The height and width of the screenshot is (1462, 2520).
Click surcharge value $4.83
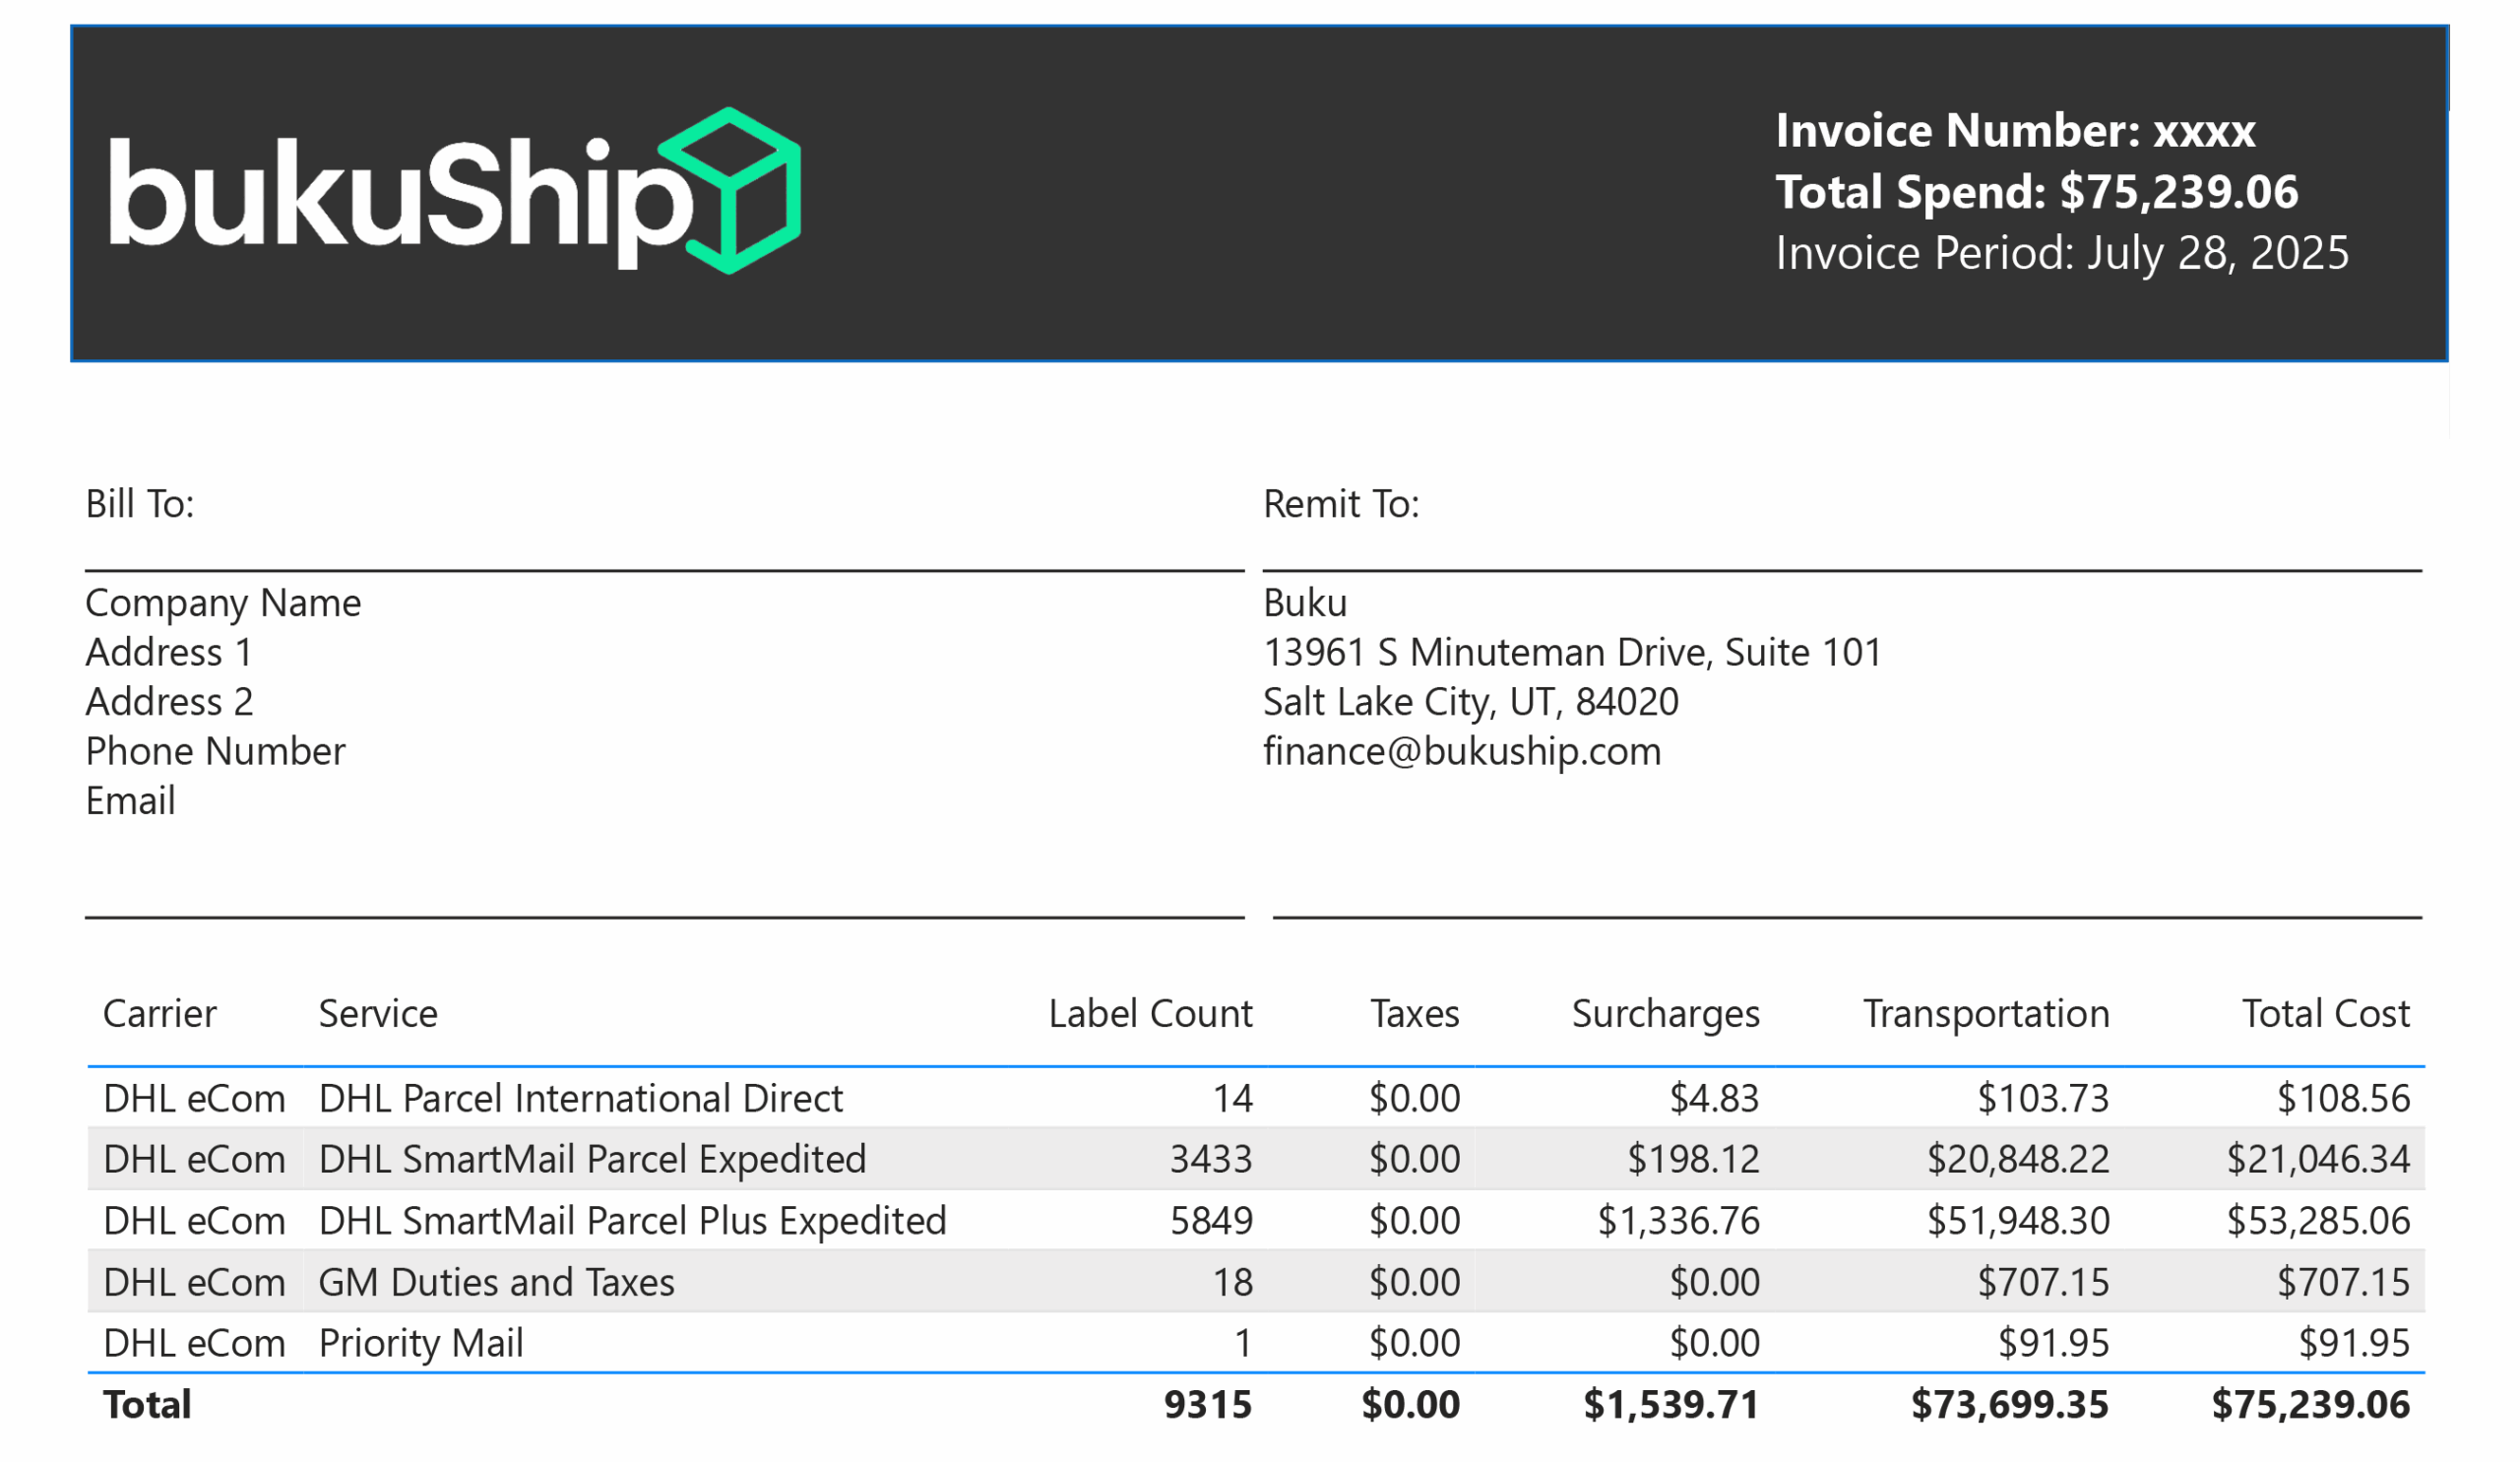tap(1714, 1099)
